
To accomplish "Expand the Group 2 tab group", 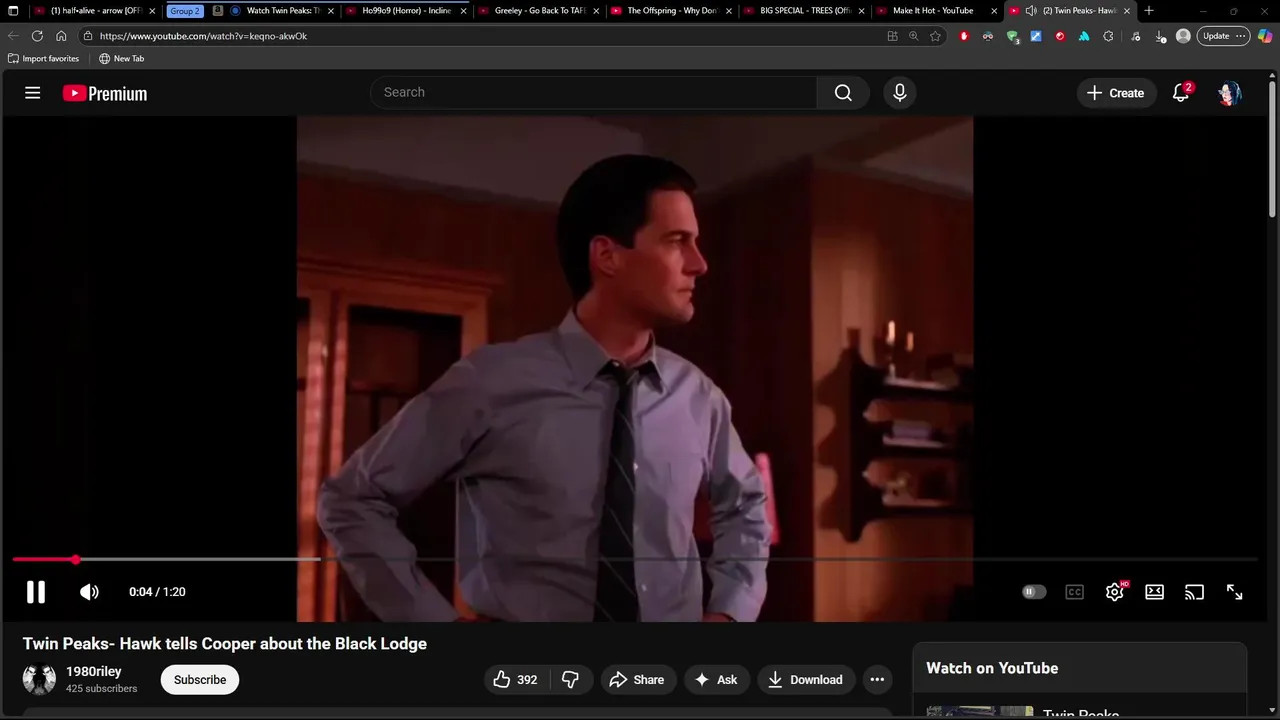I will [x=184, y=10].
